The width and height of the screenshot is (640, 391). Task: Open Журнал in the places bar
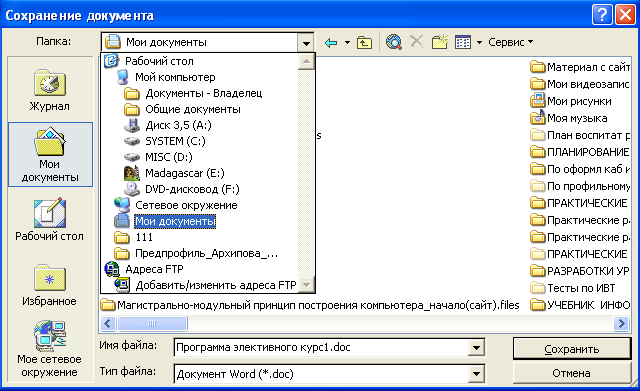[x=50, y=89]
